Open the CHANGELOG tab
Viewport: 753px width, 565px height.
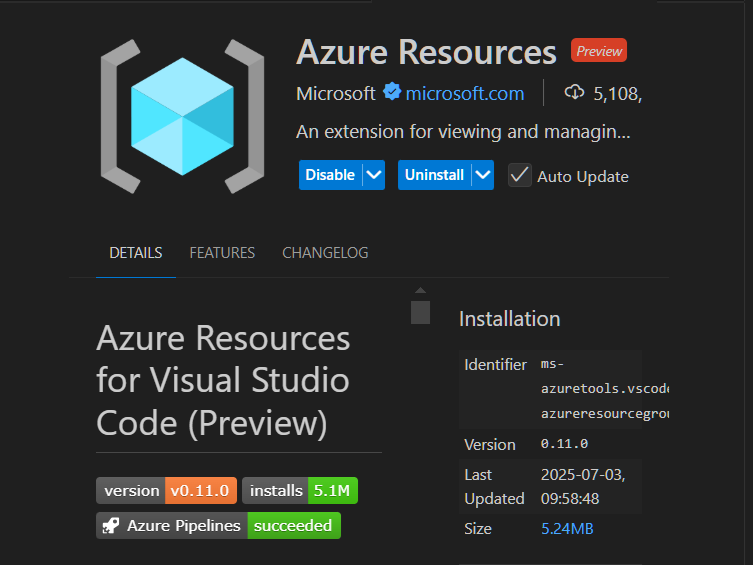click(325, 253)
